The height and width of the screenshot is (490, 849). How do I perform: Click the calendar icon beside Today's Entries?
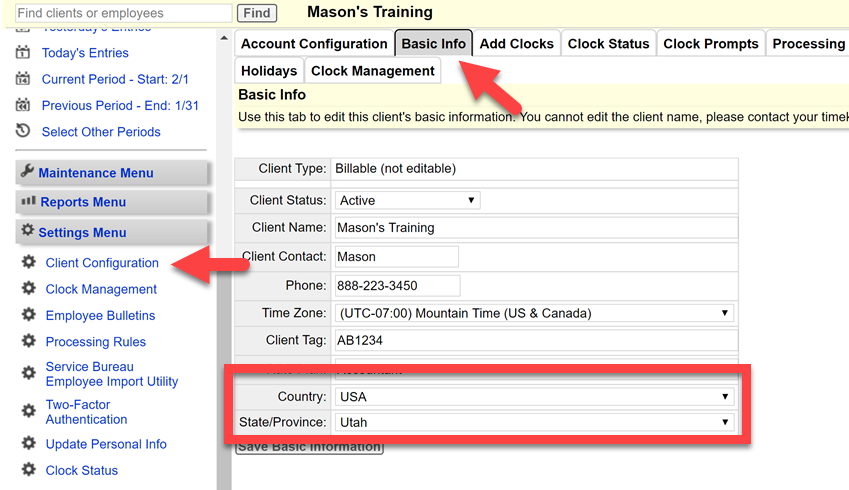click(x=22, y=53)
